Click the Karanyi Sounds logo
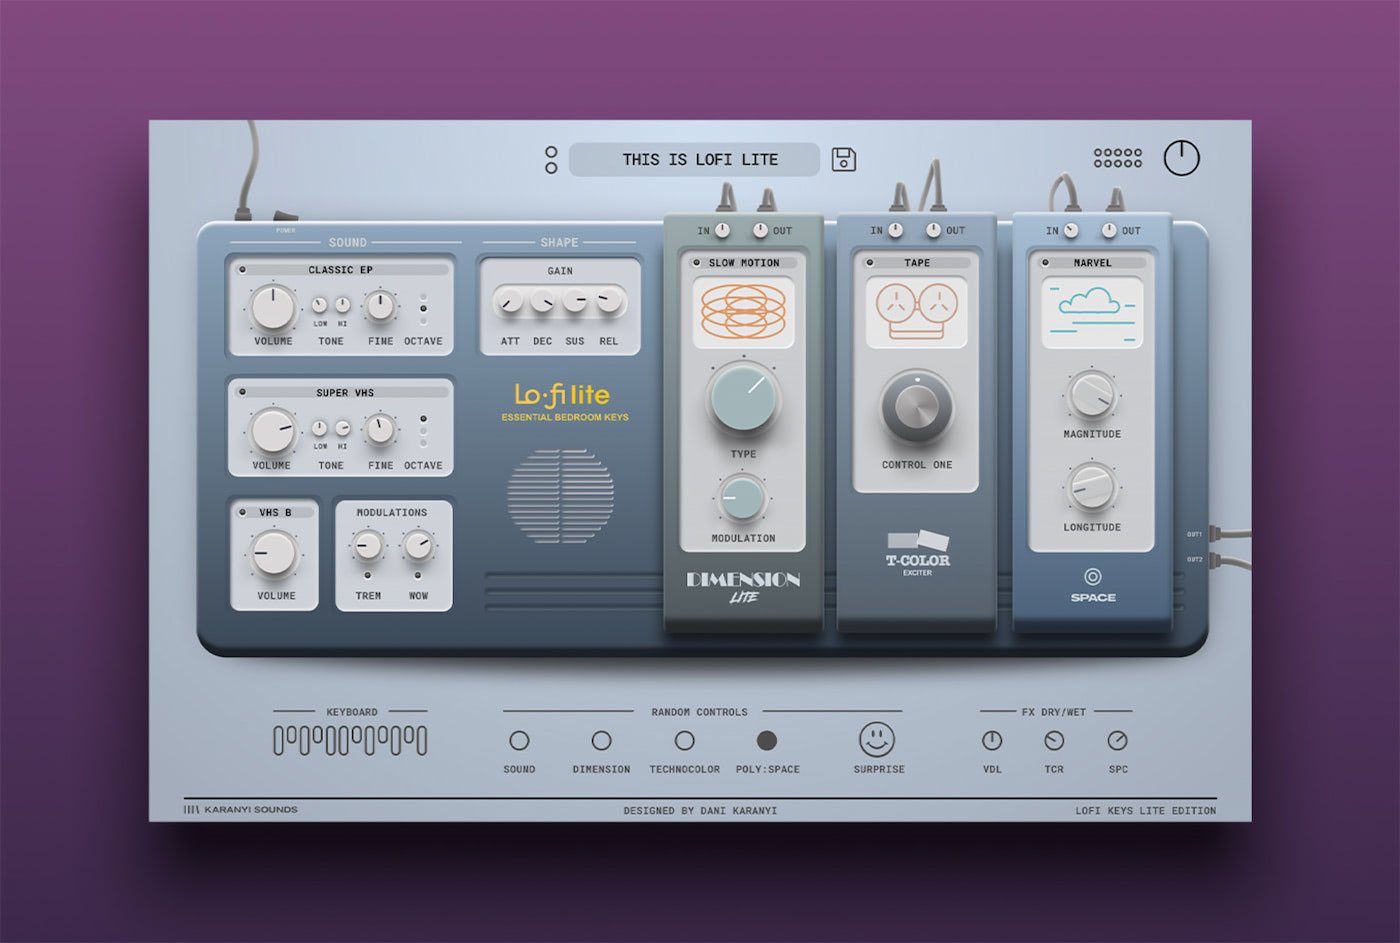The image size is (1400, 943). tap(241, 809)
